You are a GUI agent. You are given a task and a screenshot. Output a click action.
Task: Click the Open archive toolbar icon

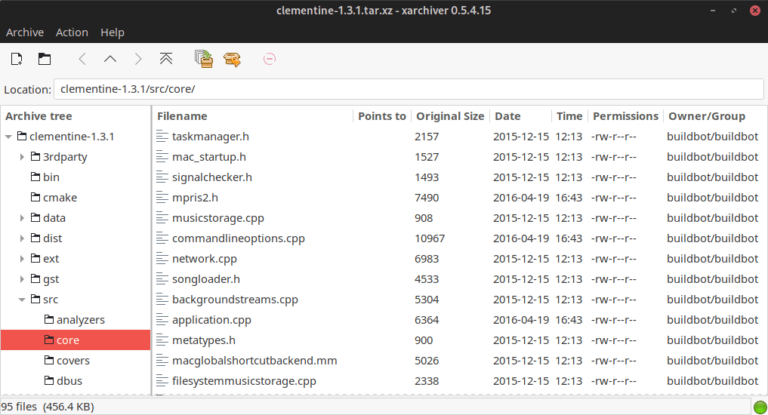tap(45, 59)
